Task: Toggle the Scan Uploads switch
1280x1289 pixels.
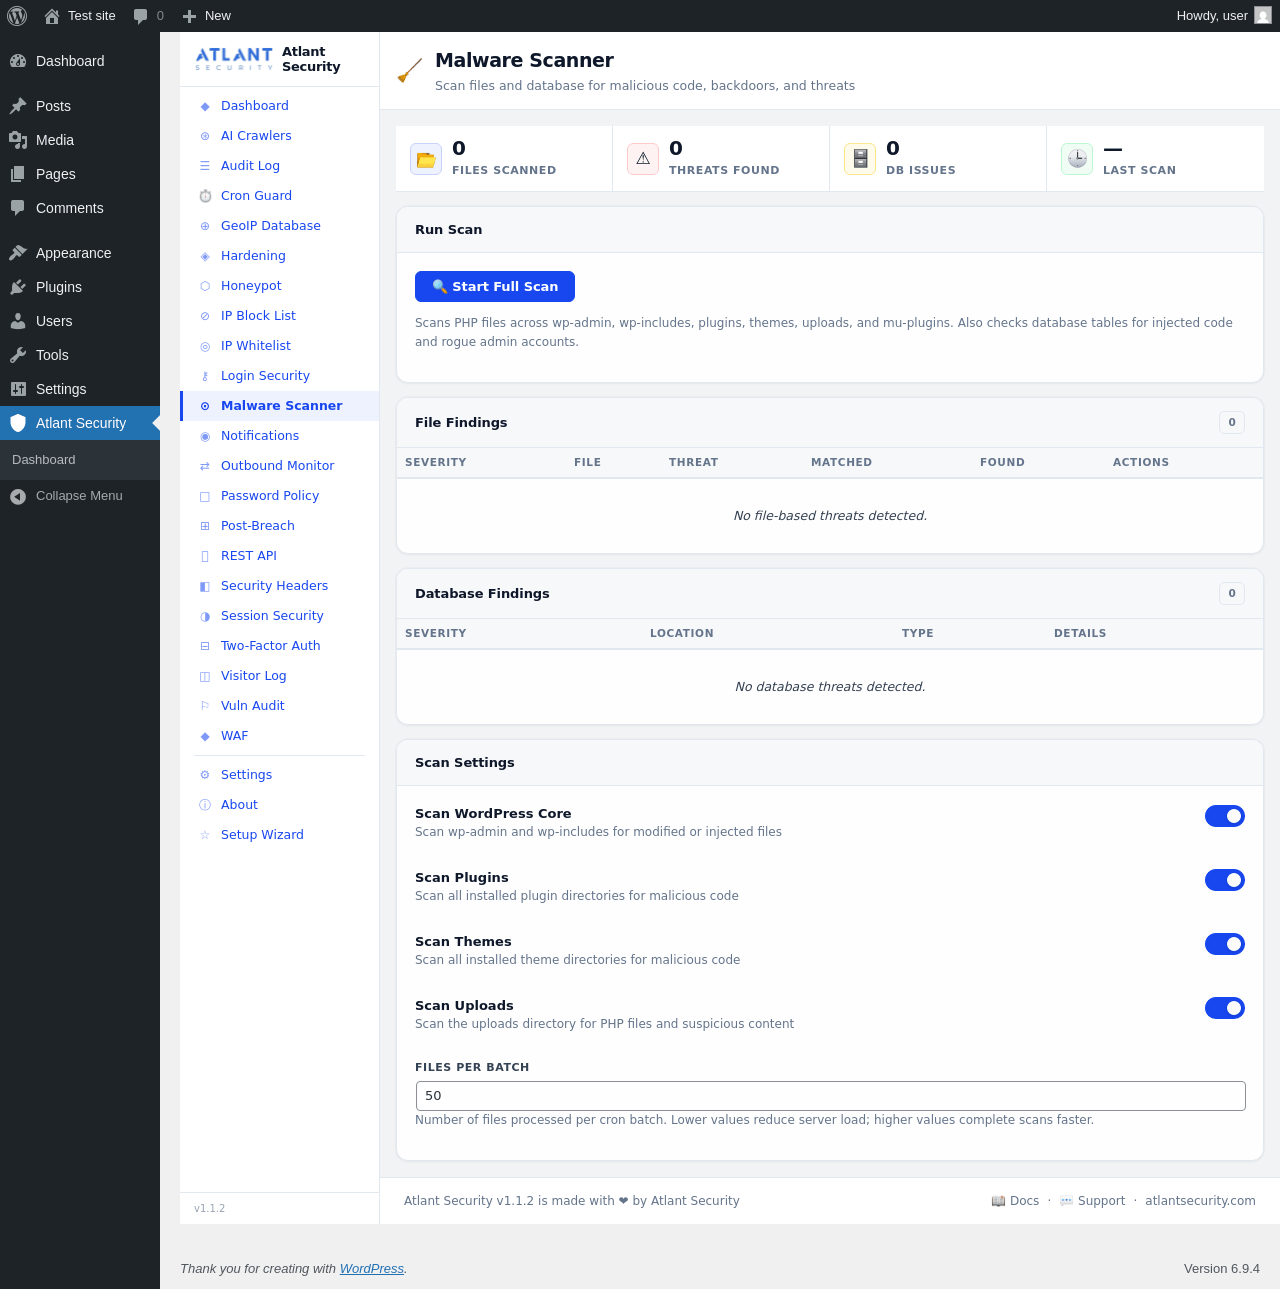Action: click(1224, 1008)
